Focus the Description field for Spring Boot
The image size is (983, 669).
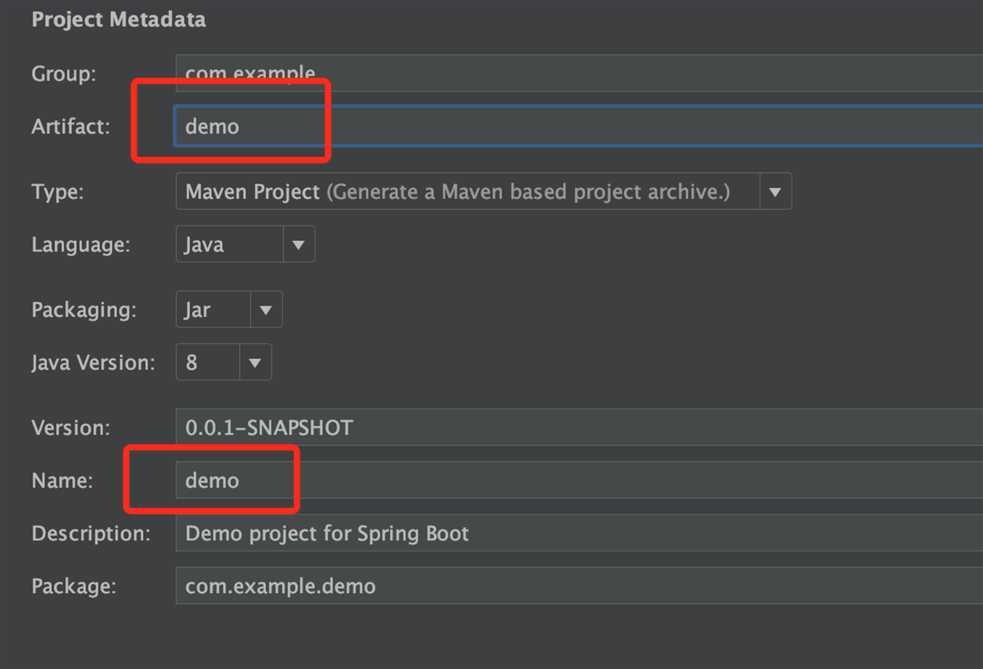[x=579, y=533]
